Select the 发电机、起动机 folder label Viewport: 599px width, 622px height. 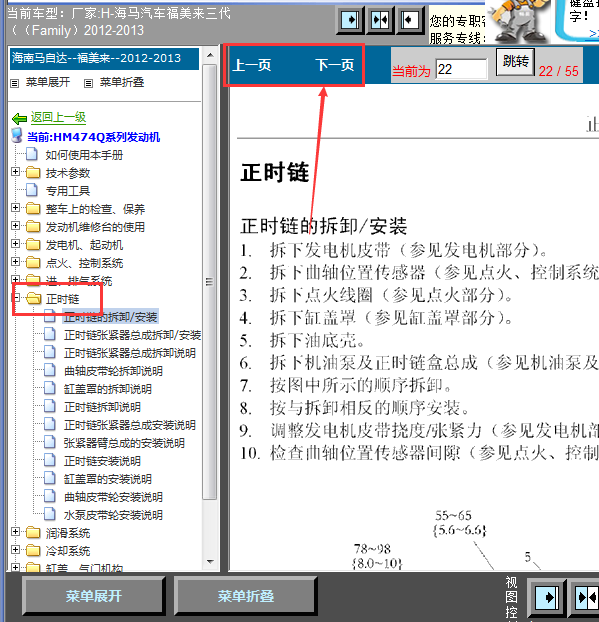[84, 245]
